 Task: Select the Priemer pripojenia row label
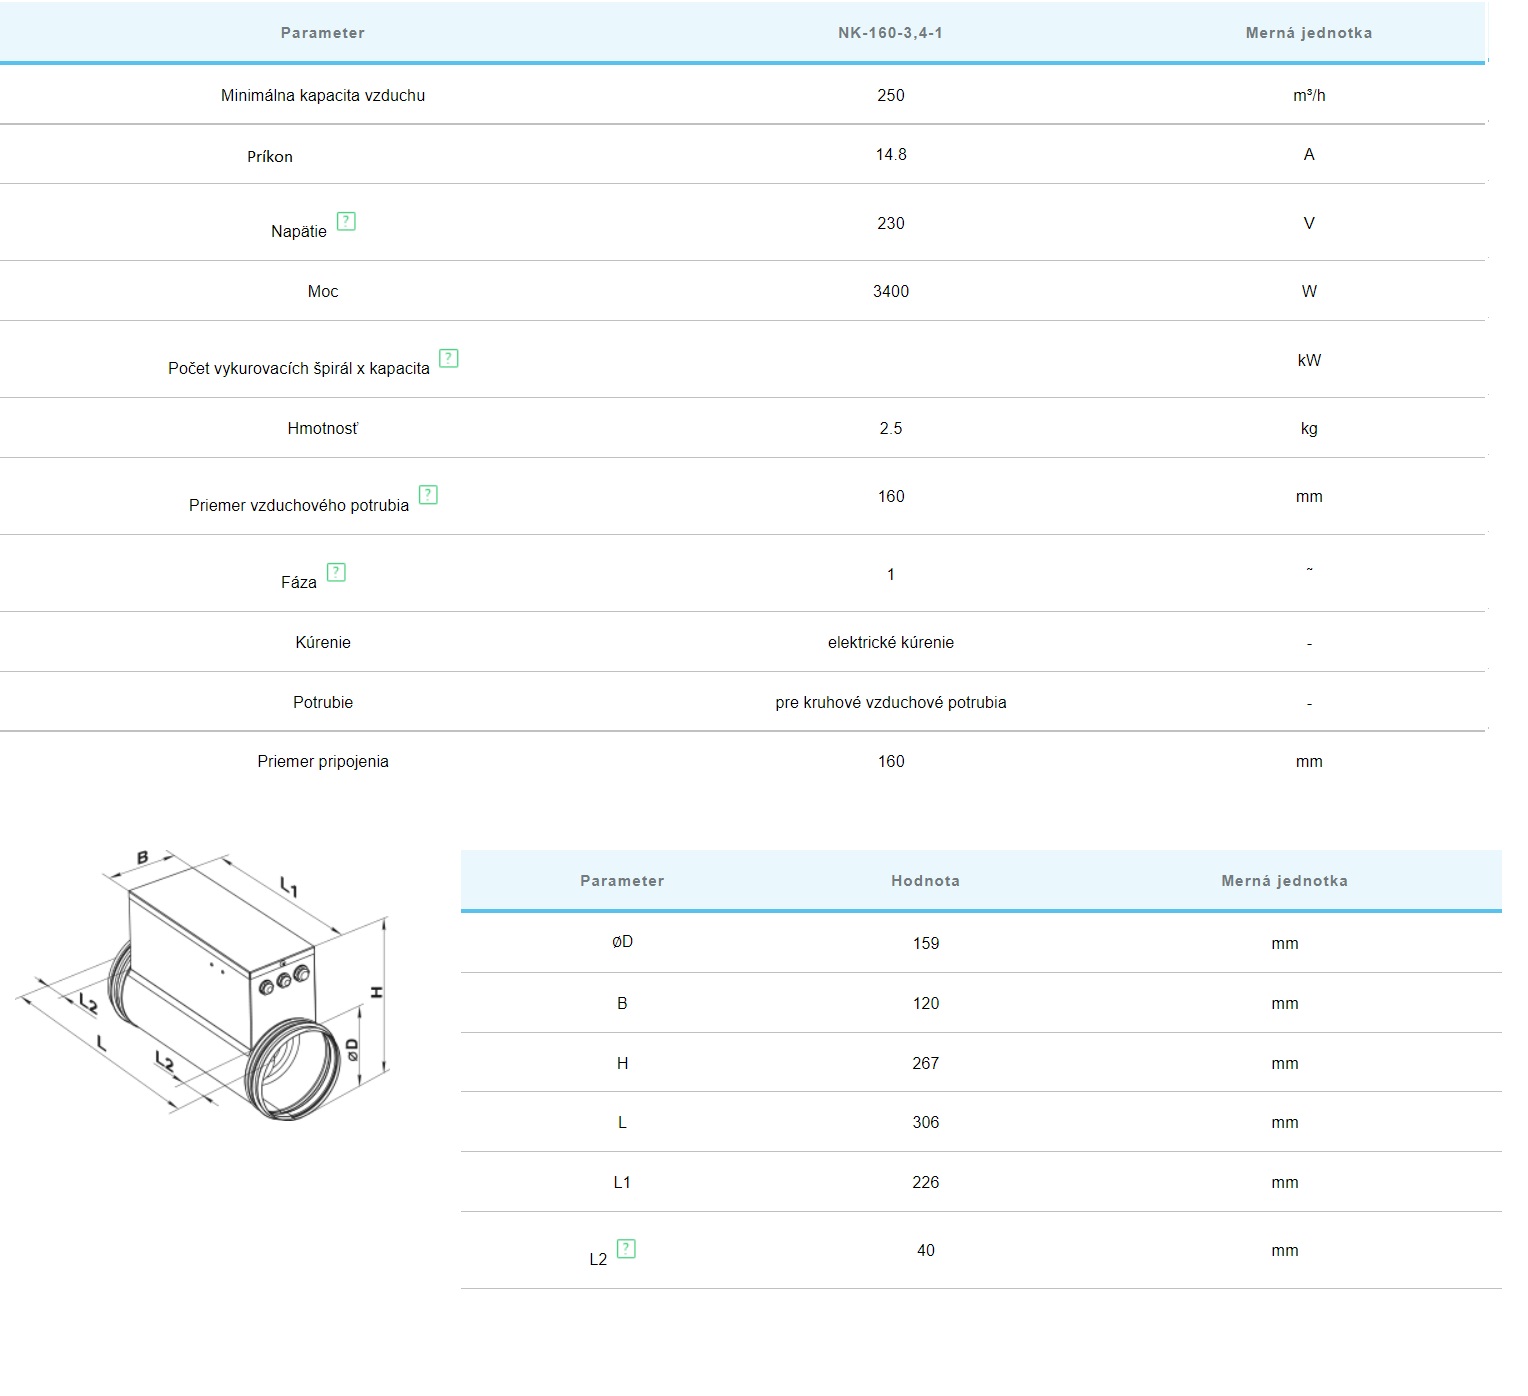click(323, 761)
